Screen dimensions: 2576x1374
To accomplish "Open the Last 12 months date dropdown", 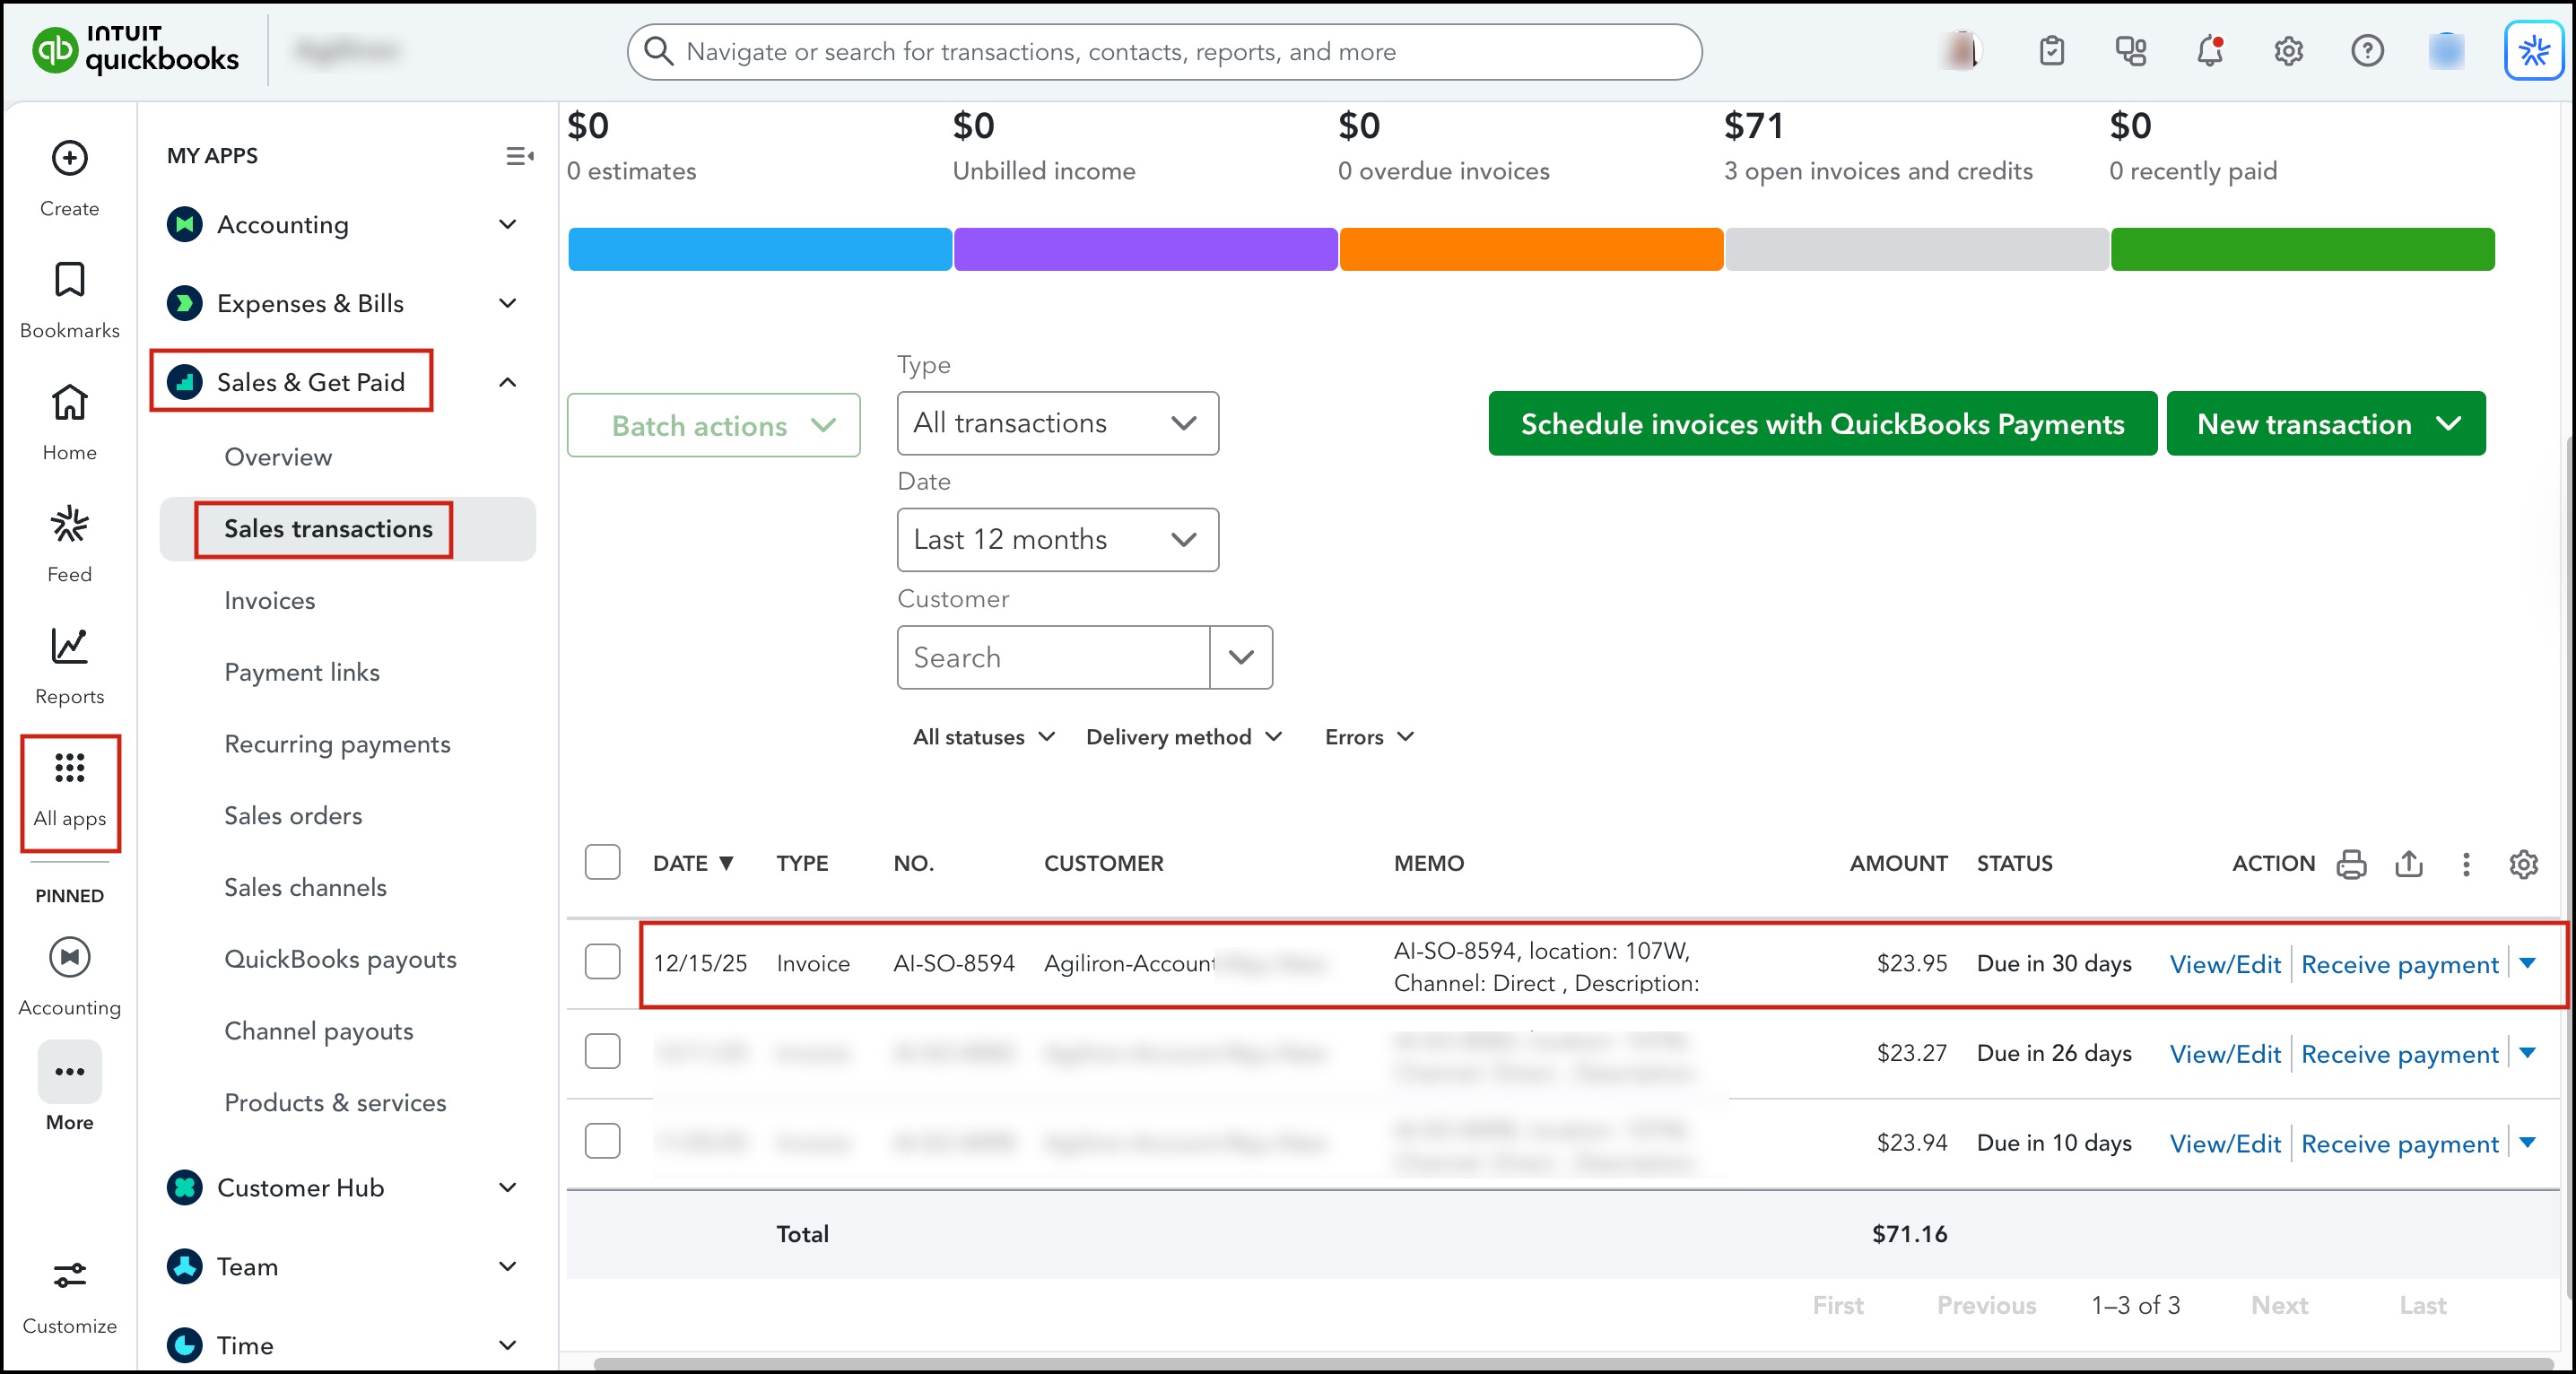I will coord(1057,540).
